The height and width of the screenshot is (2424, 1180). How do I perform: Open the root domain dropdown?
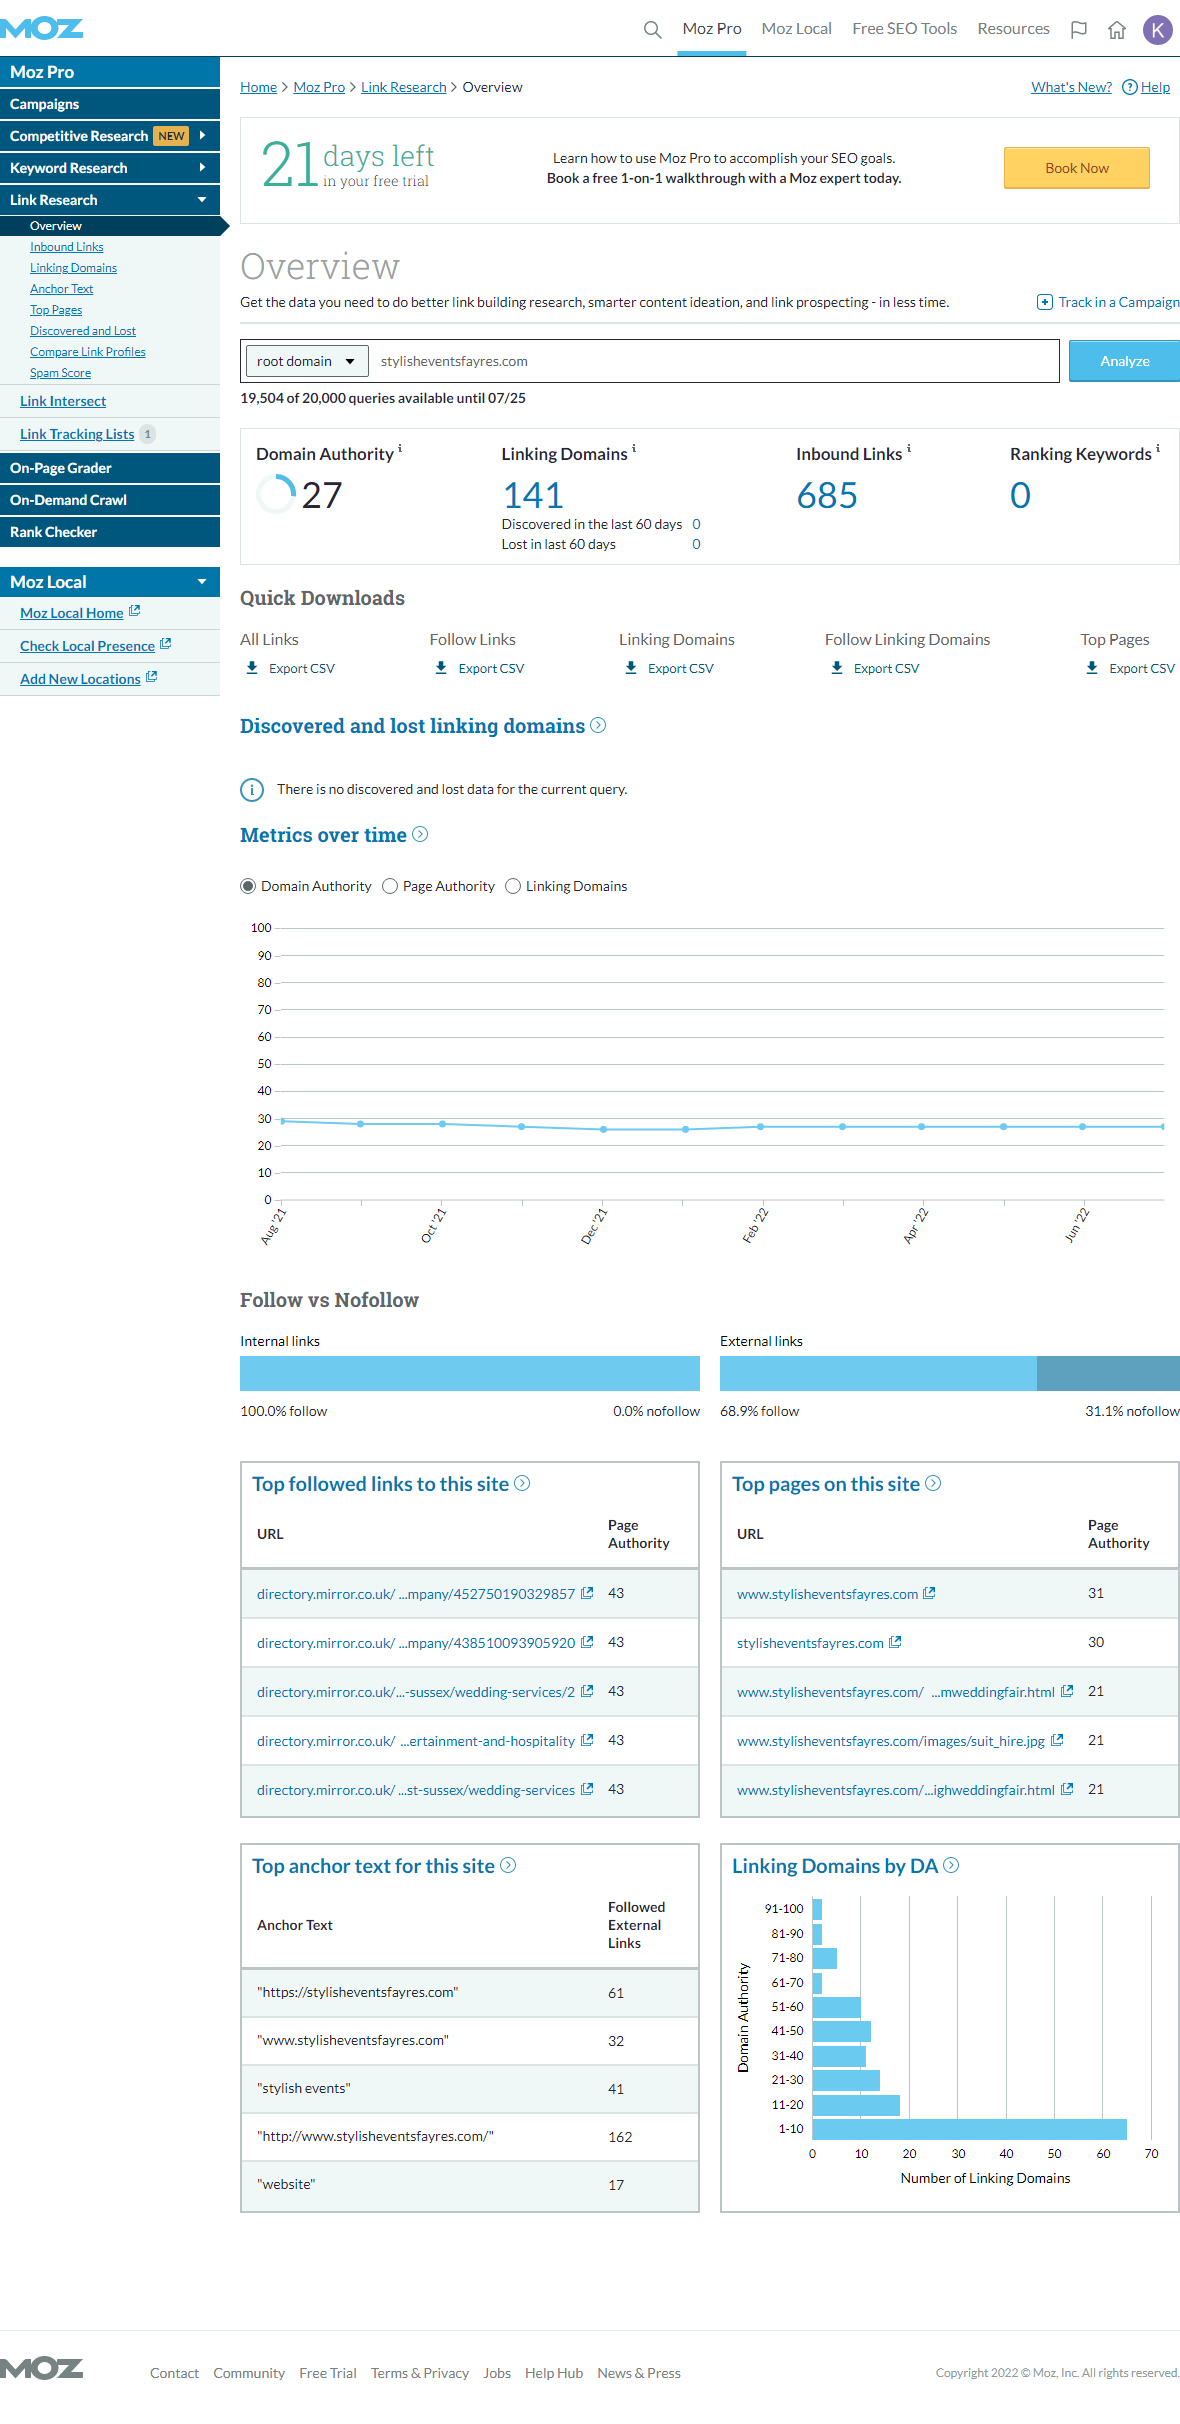[x=307, y=361]
